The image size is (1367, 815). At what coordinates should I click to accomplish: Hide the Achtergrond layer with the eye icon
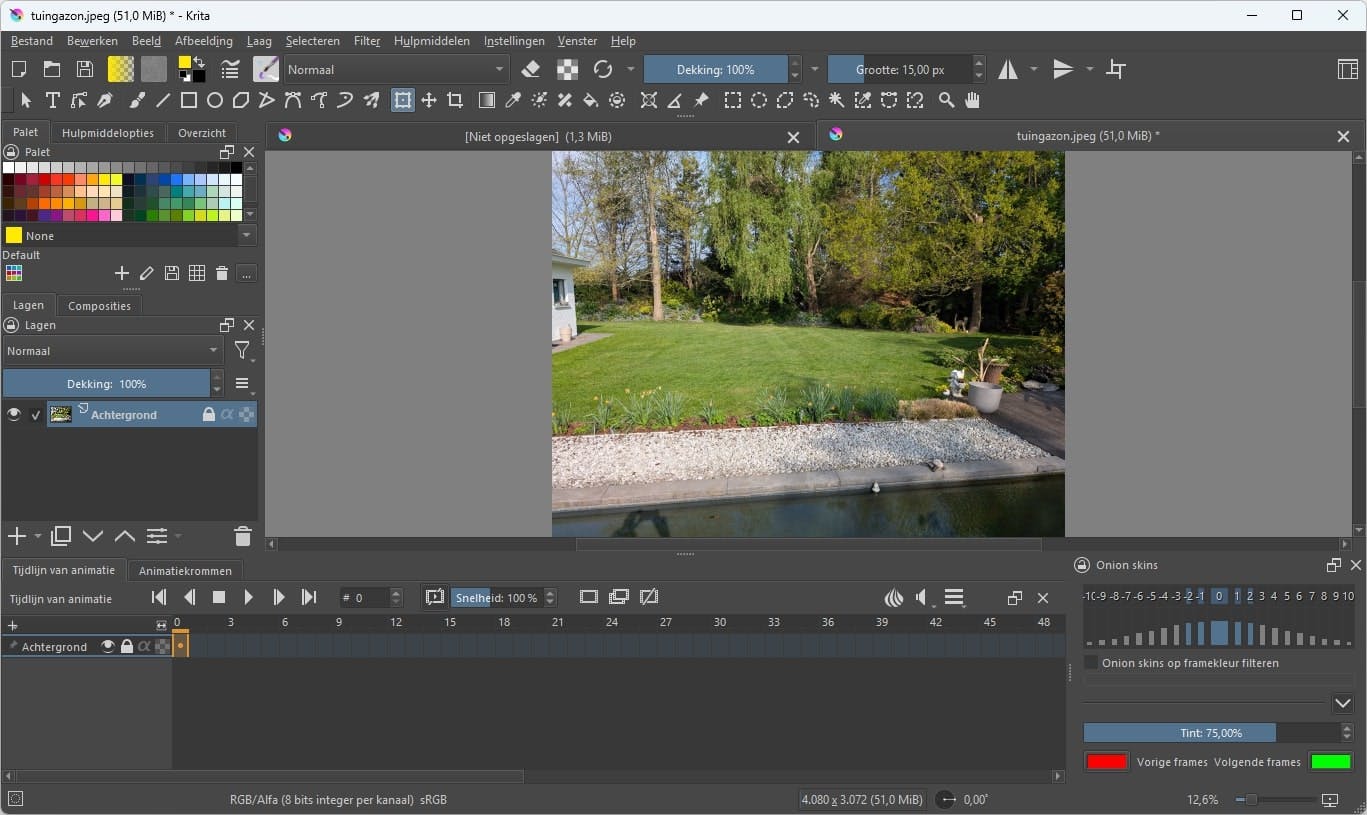14,414
